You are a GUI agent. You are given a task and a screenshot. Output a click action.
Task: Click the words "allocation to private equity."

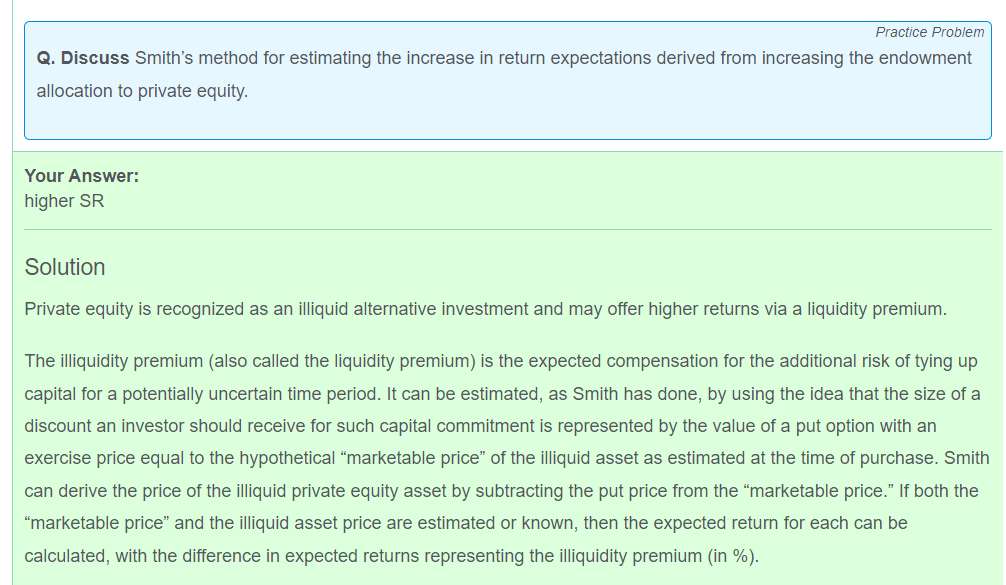pyautogui.click(x=142, y=91)
